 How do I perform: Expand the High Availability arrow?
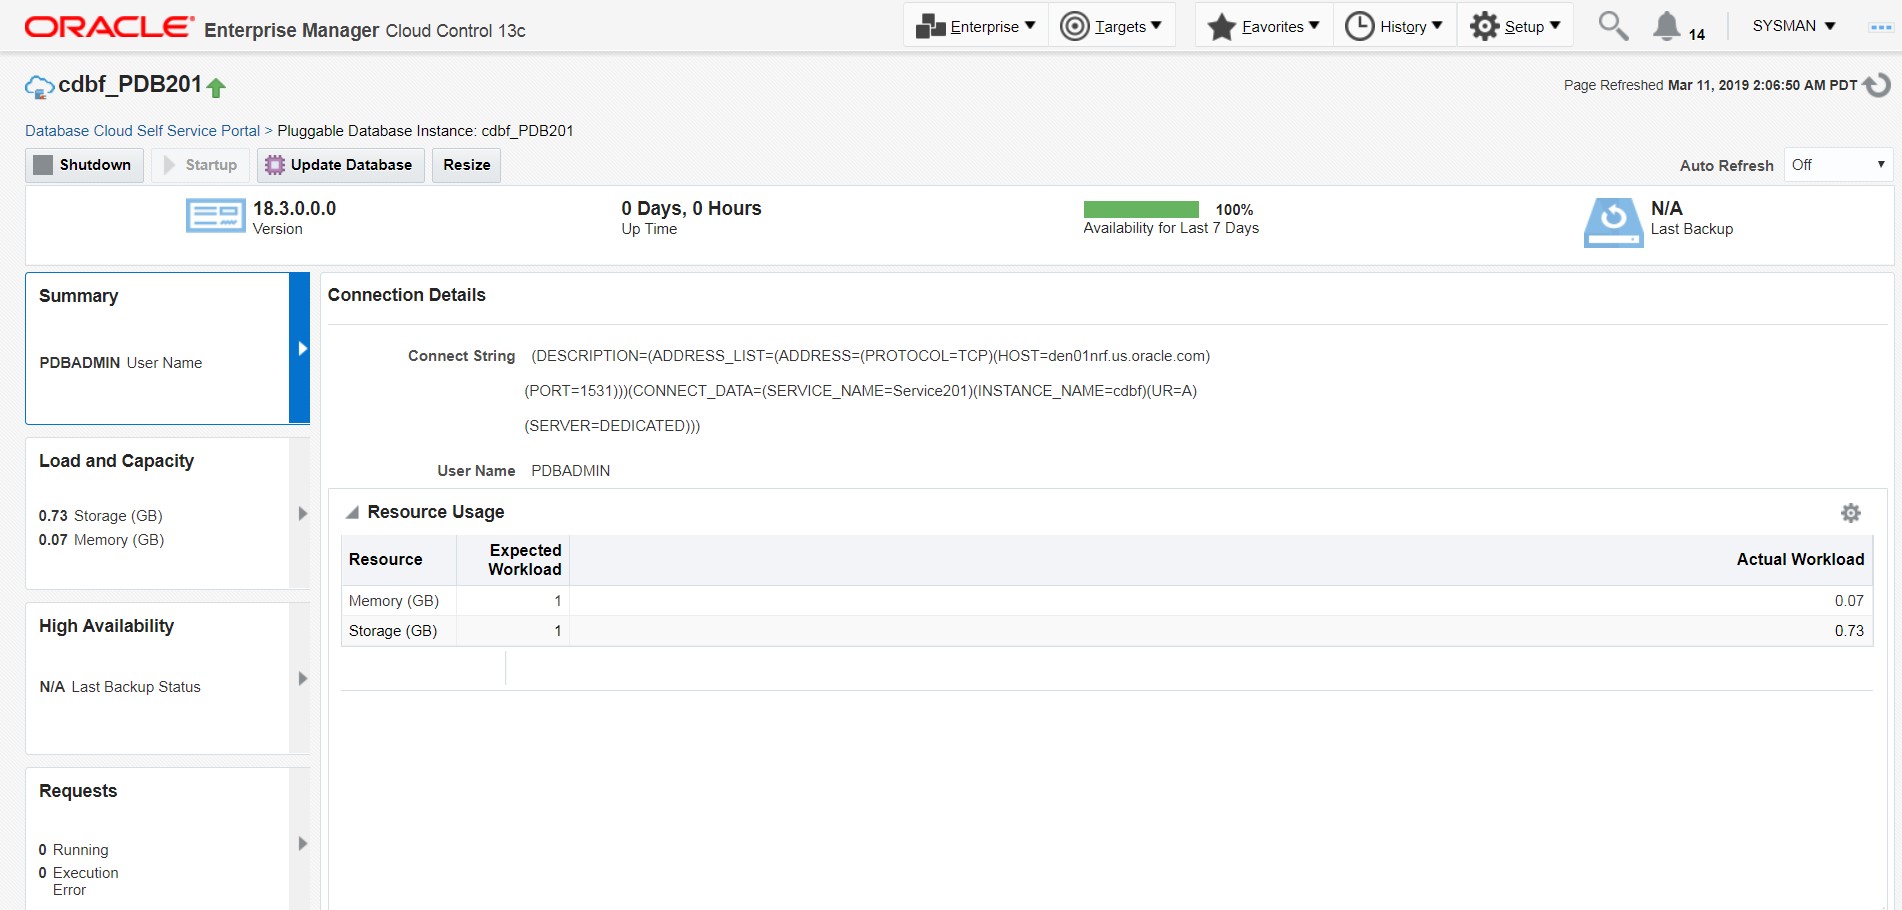tap(301, 678)
